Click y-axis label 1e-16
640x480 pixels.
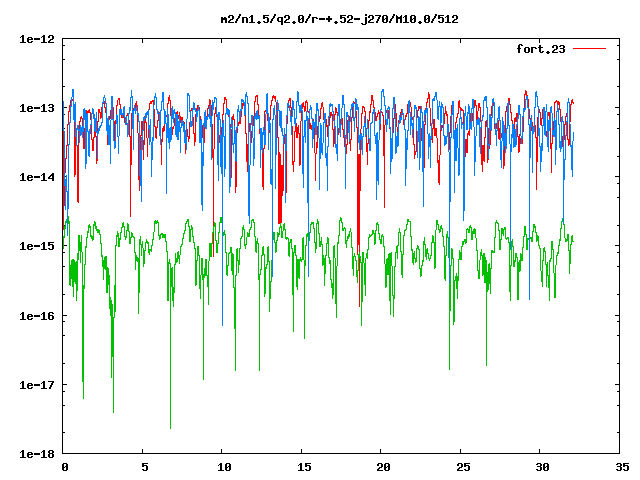pos(37,316)
